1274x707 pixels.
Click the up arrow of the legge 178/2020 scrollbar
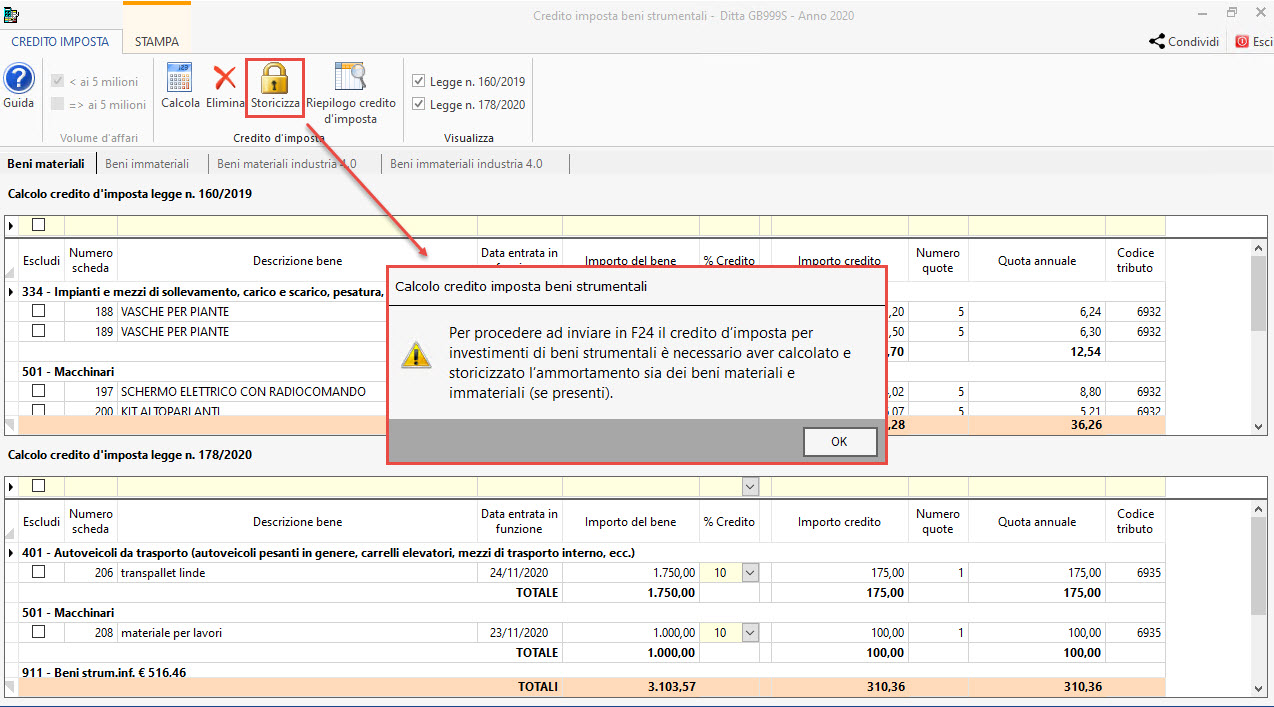1259,508
